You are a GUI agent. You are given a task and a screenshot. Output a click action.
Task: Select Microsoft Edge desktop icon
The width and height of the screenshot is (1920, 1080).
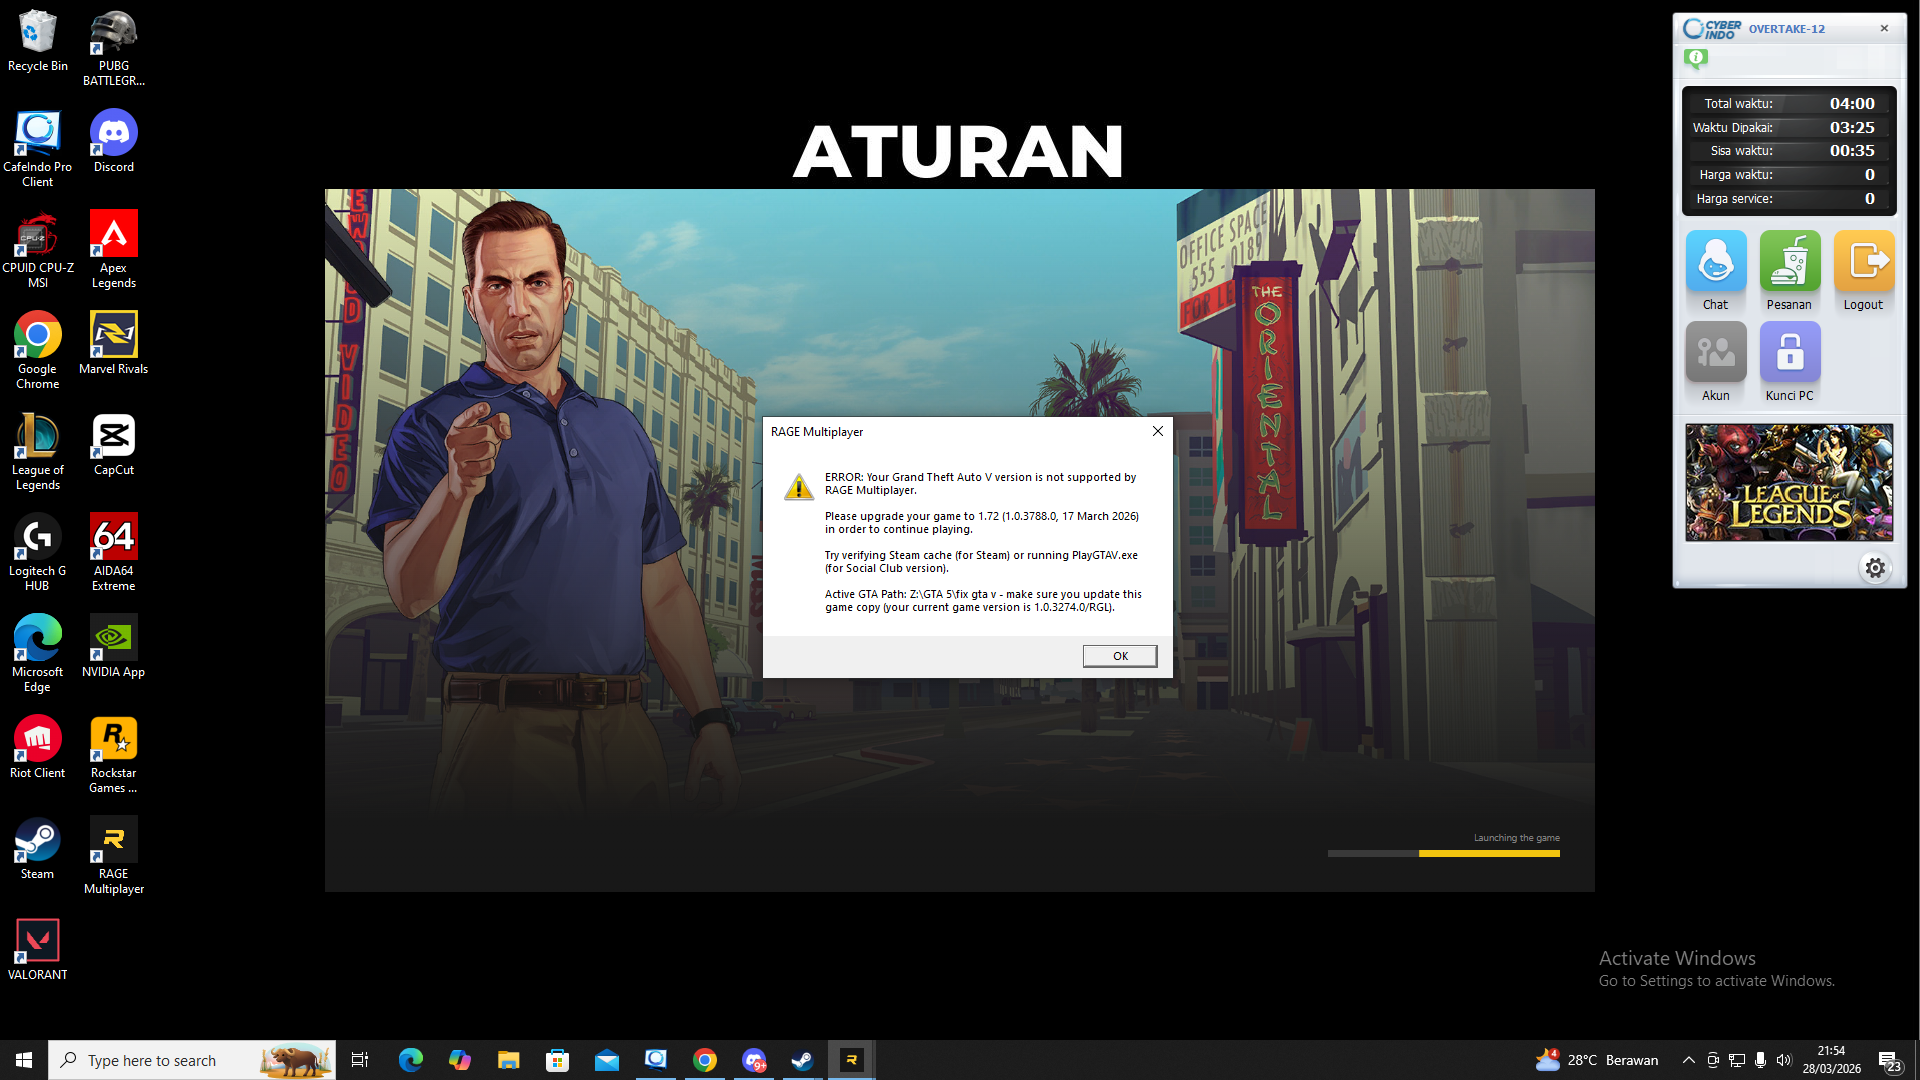38,654
